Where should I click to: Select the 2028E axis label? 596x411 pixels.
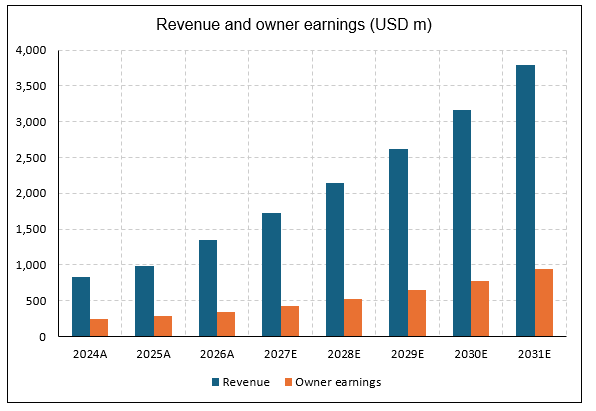point(344,354)
